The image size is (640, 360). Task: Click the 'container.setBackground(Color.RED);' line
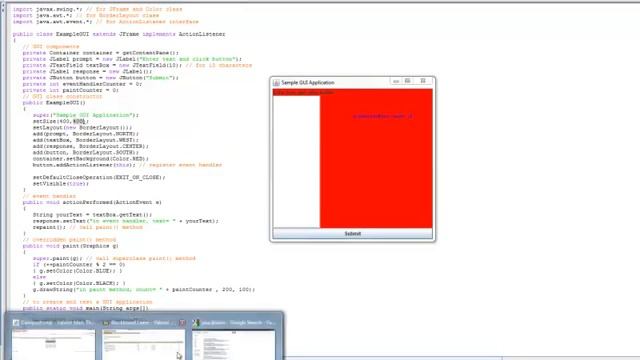(91, 158)
